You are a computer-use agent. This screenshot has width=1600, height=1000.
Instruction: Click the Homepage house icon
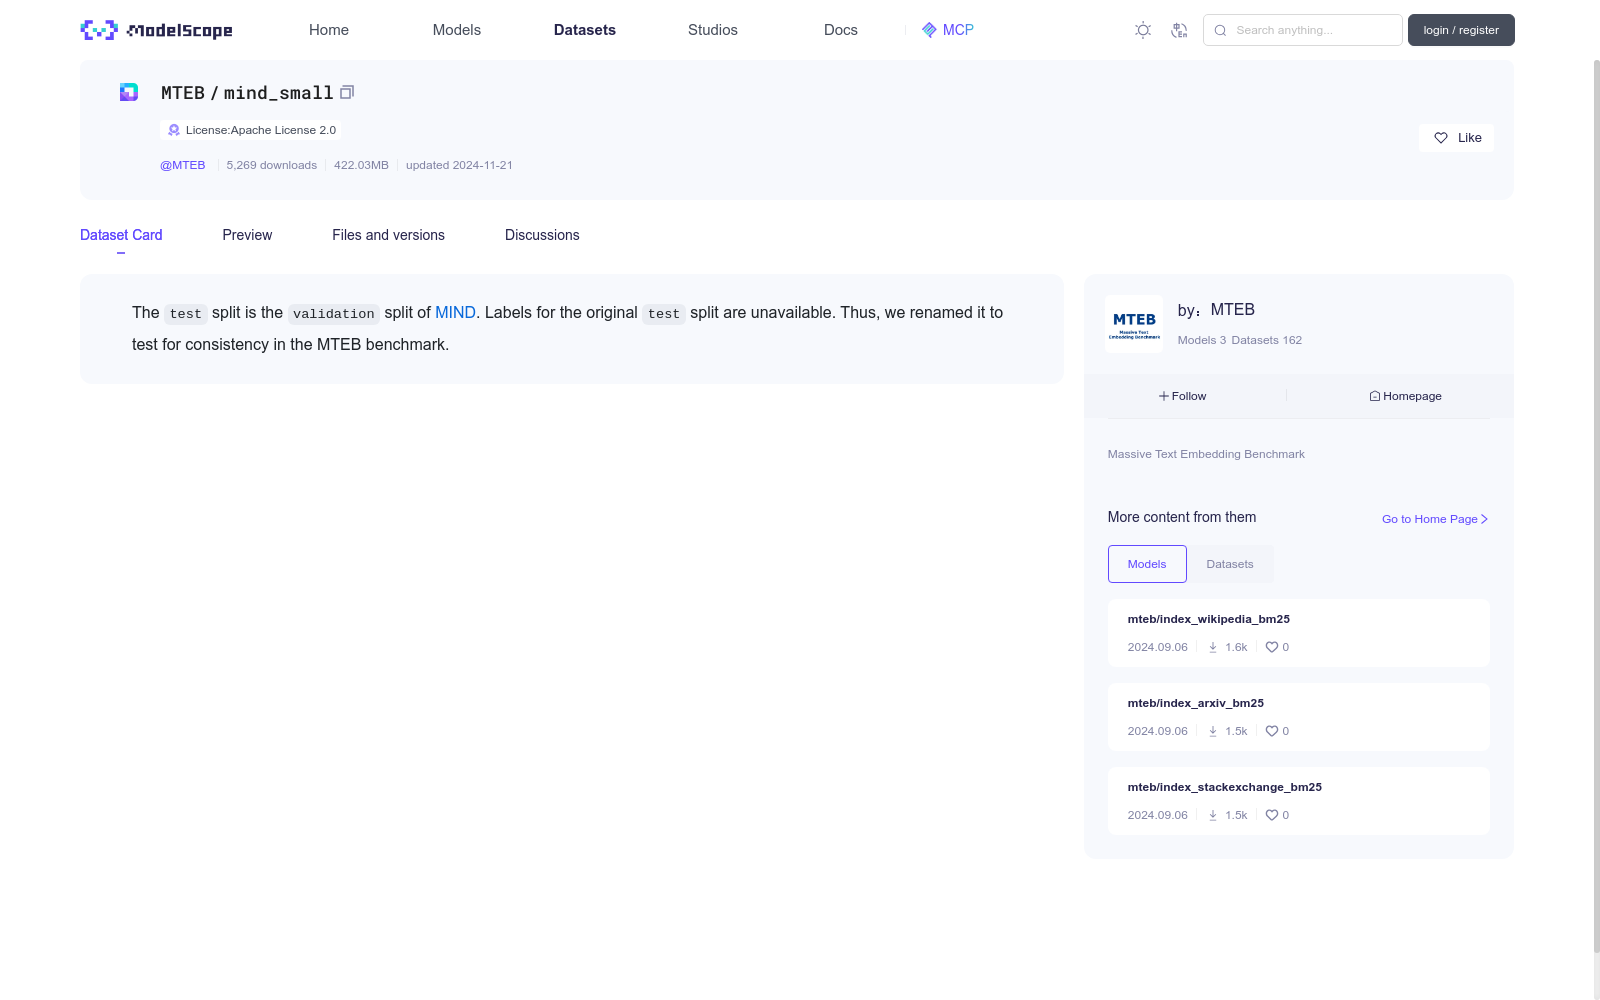pyautogui.click(x=1375, y=396)
